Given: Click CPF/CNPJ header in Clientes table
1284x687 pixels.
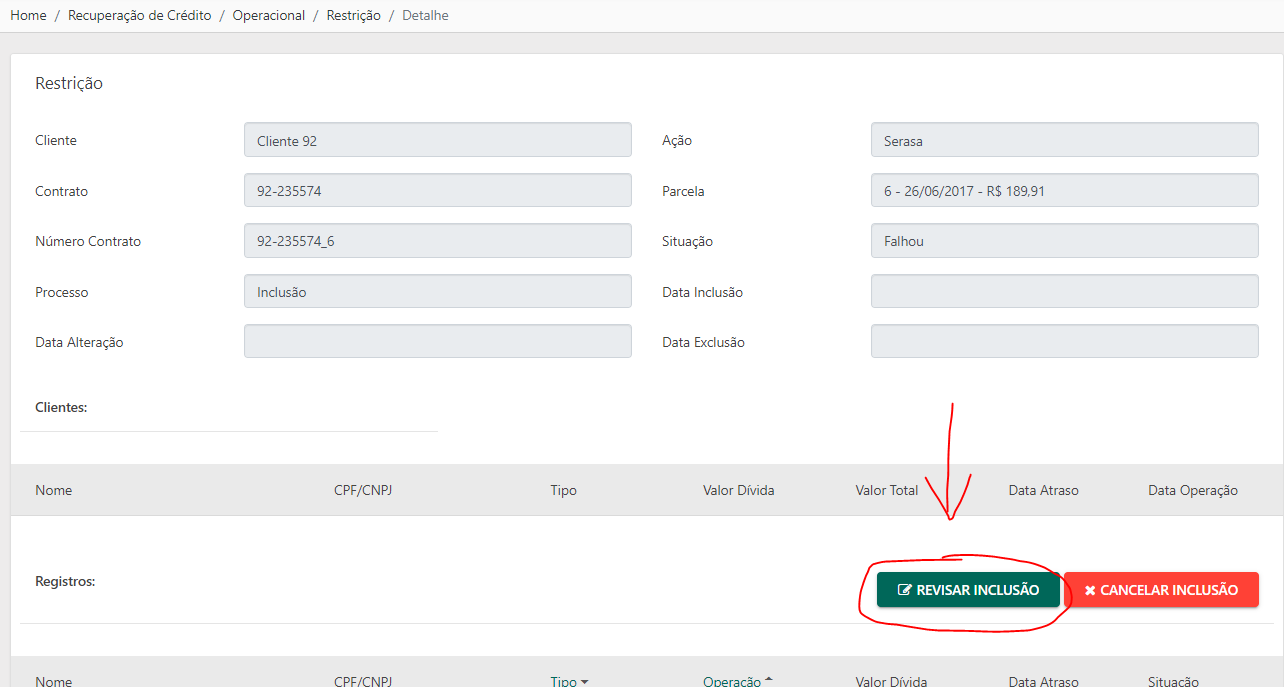Looking at the screenshot, I should point(363,490).
